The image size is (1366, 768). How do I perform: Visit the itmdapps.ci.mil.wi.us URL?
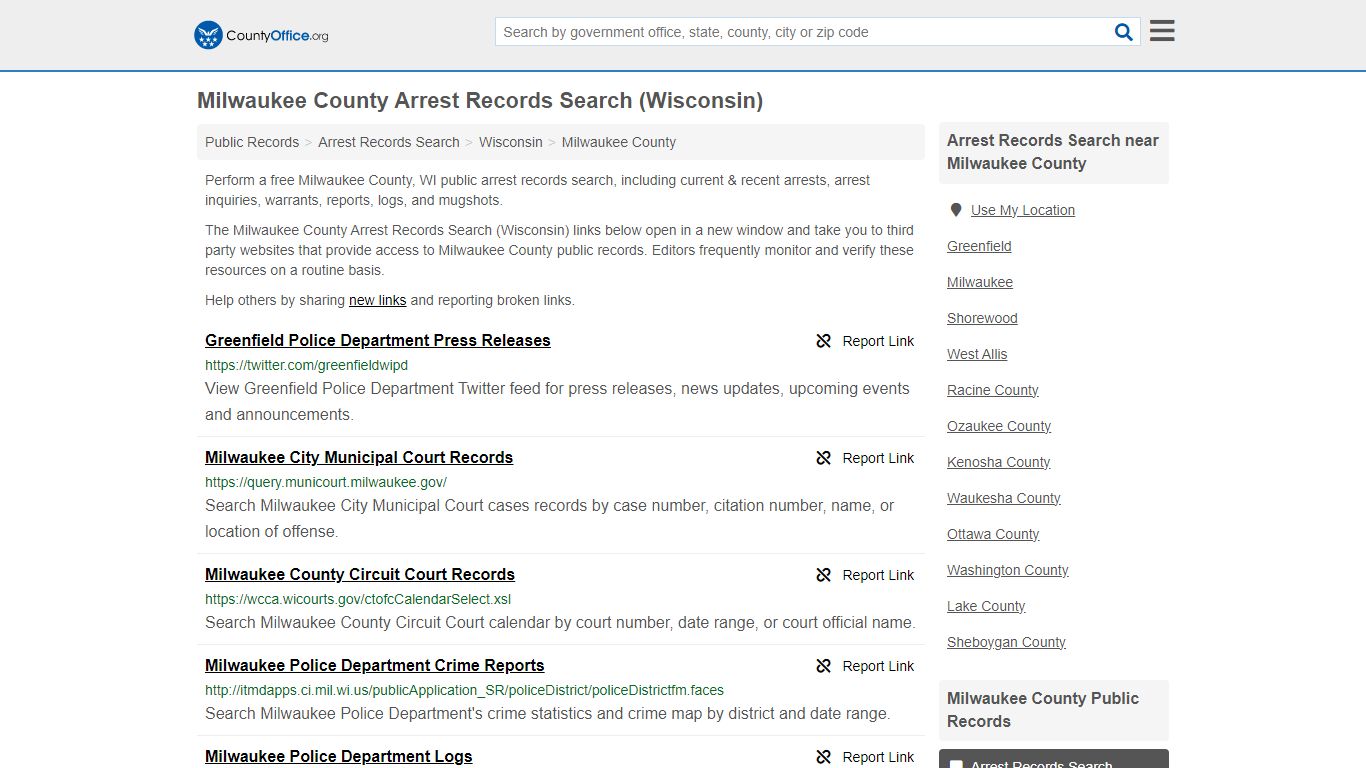point(465,690)
